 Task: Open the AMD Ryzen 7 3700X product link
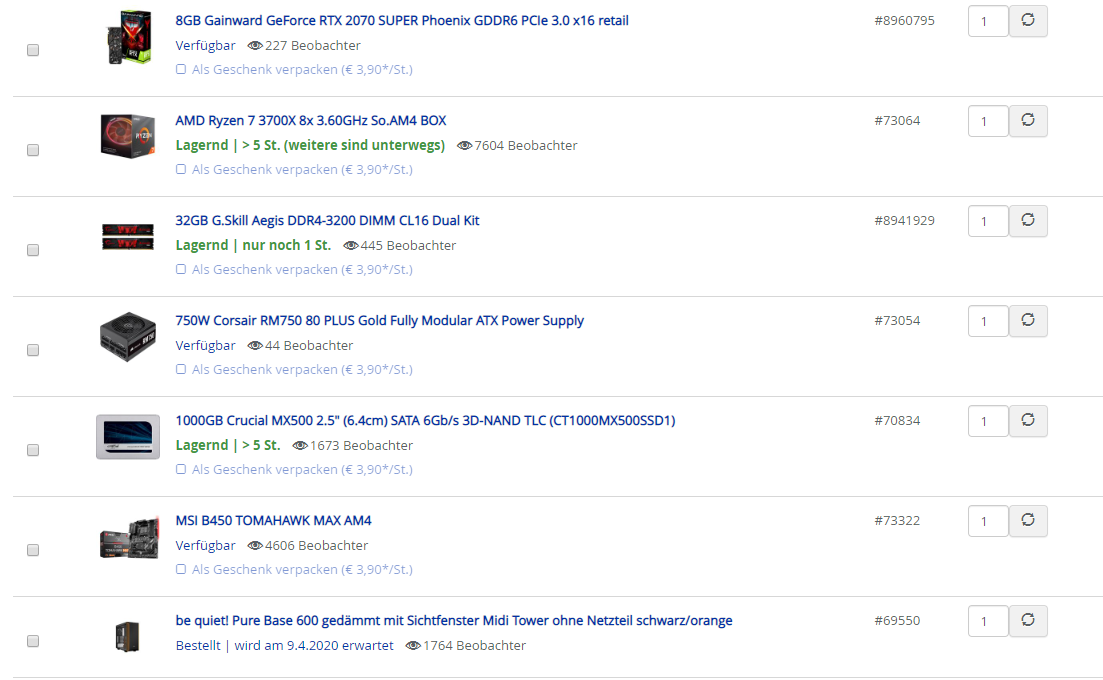[x=311, y=120]
